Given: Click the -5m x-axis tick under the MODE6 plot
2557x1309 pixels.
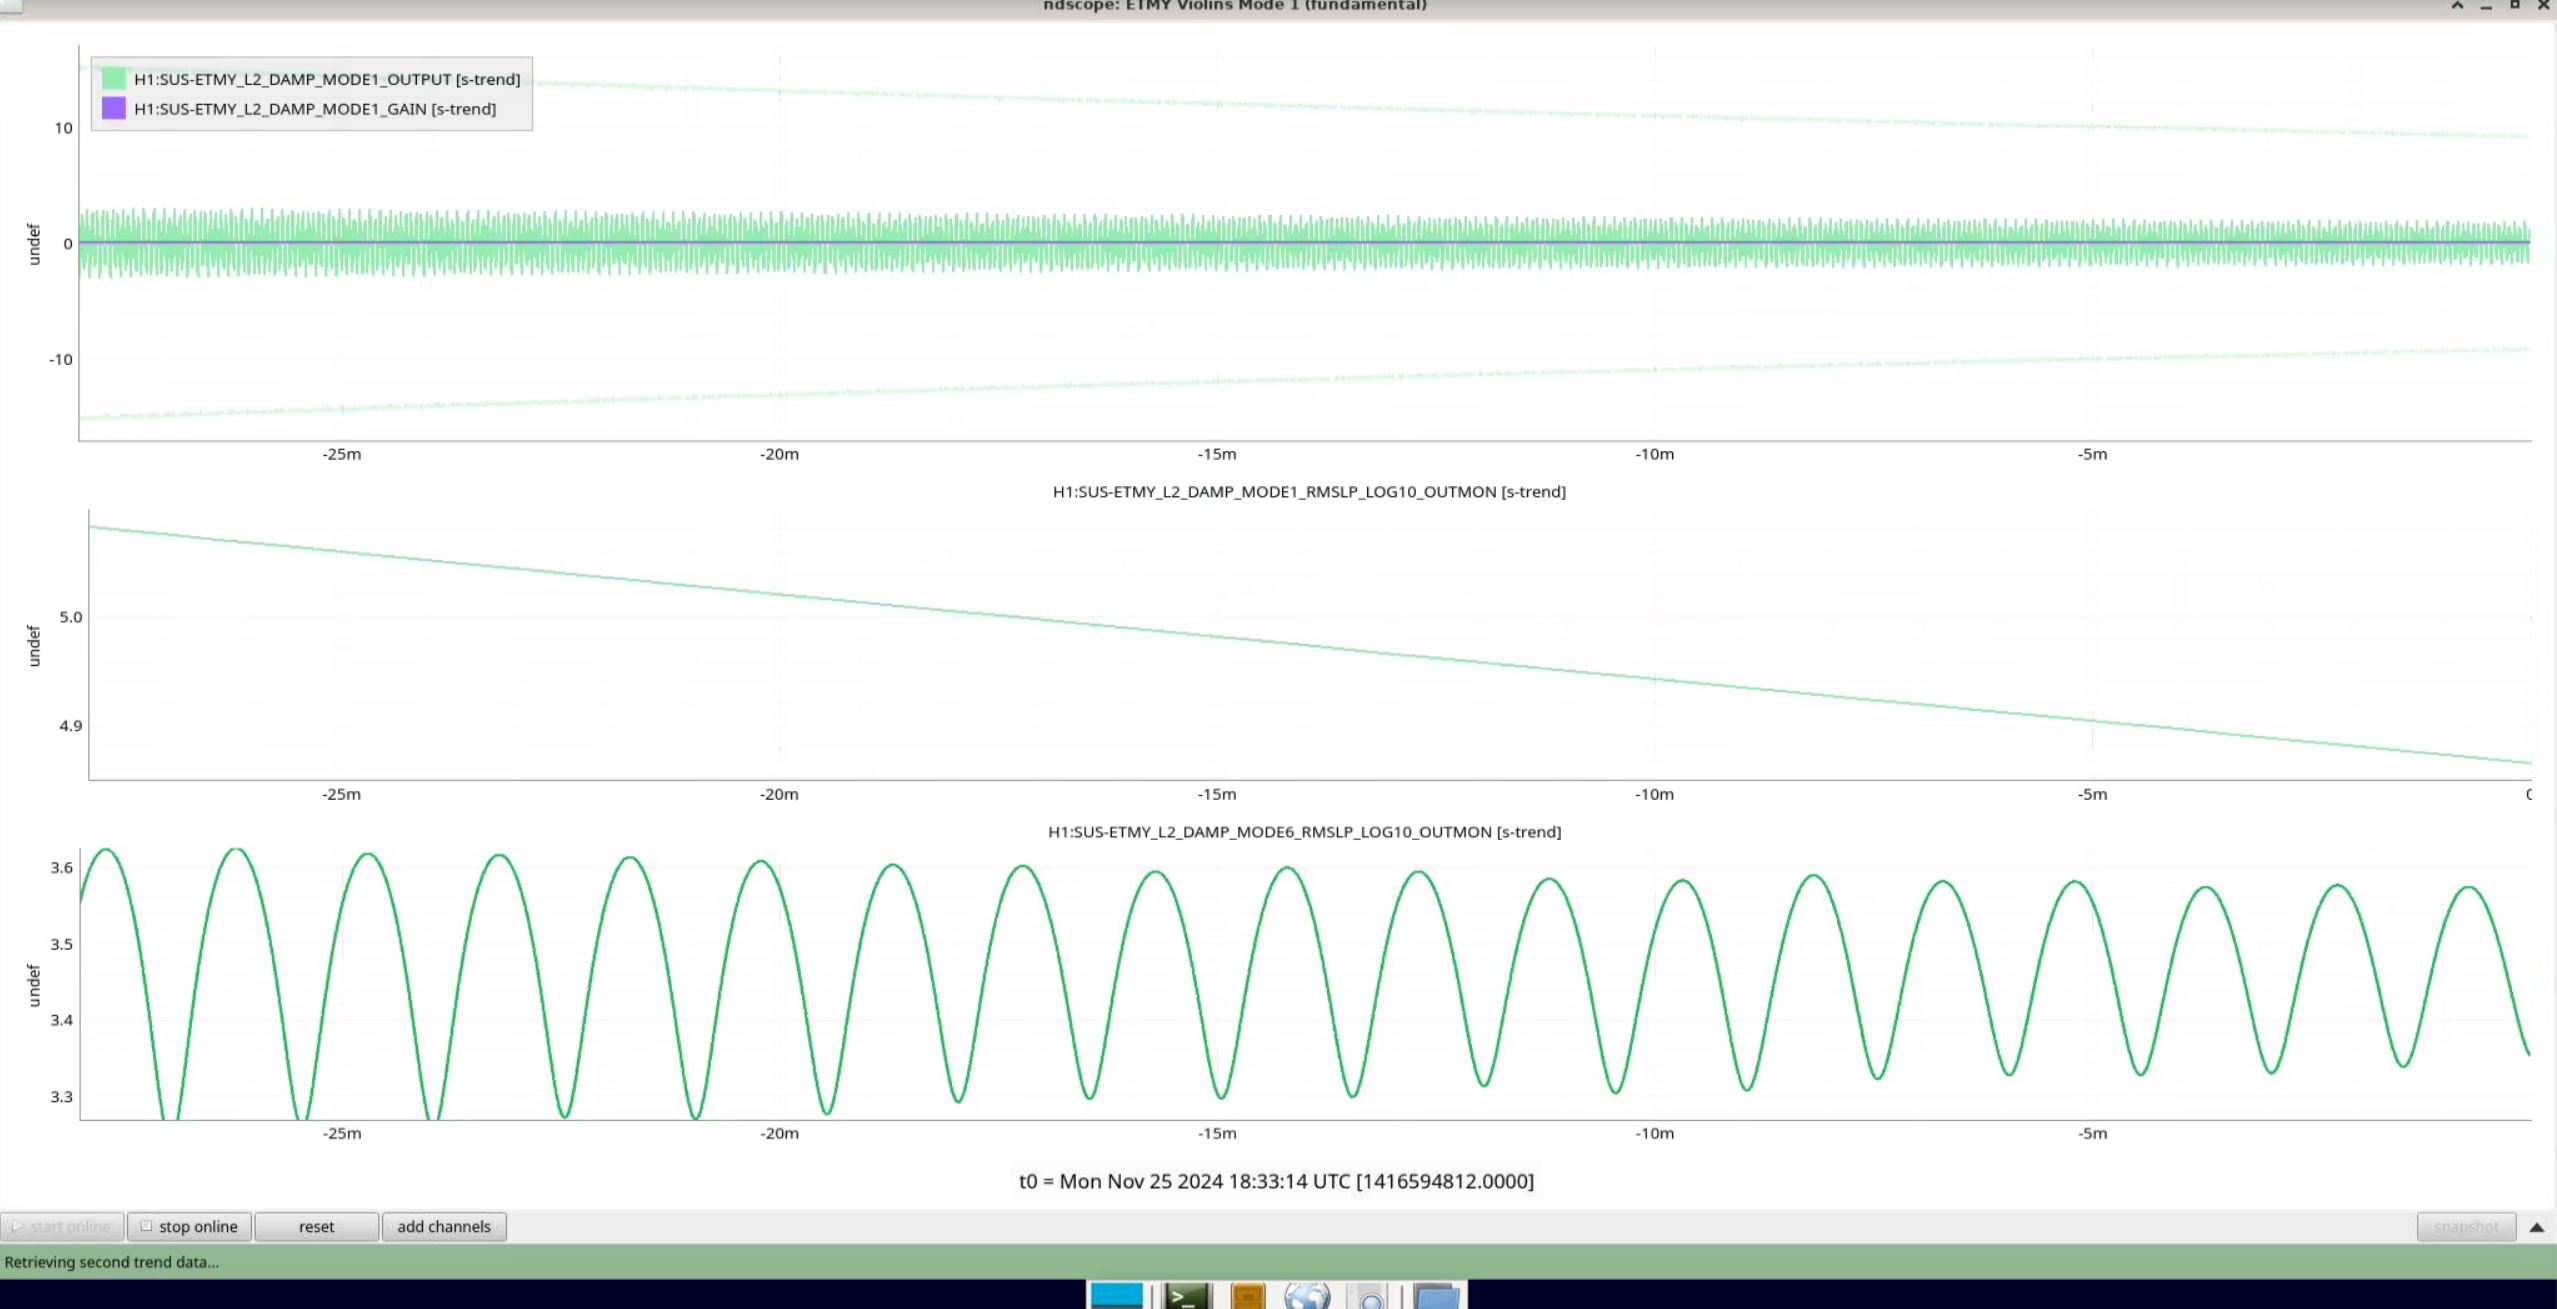Looking at the screenshot, I should pyautogui.click(x=2092, y=1133).
